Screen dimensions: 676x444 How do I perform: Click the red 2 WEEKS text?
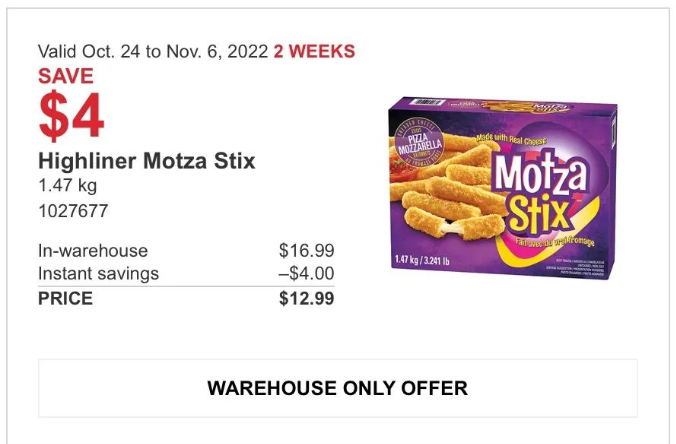point(314,52)
